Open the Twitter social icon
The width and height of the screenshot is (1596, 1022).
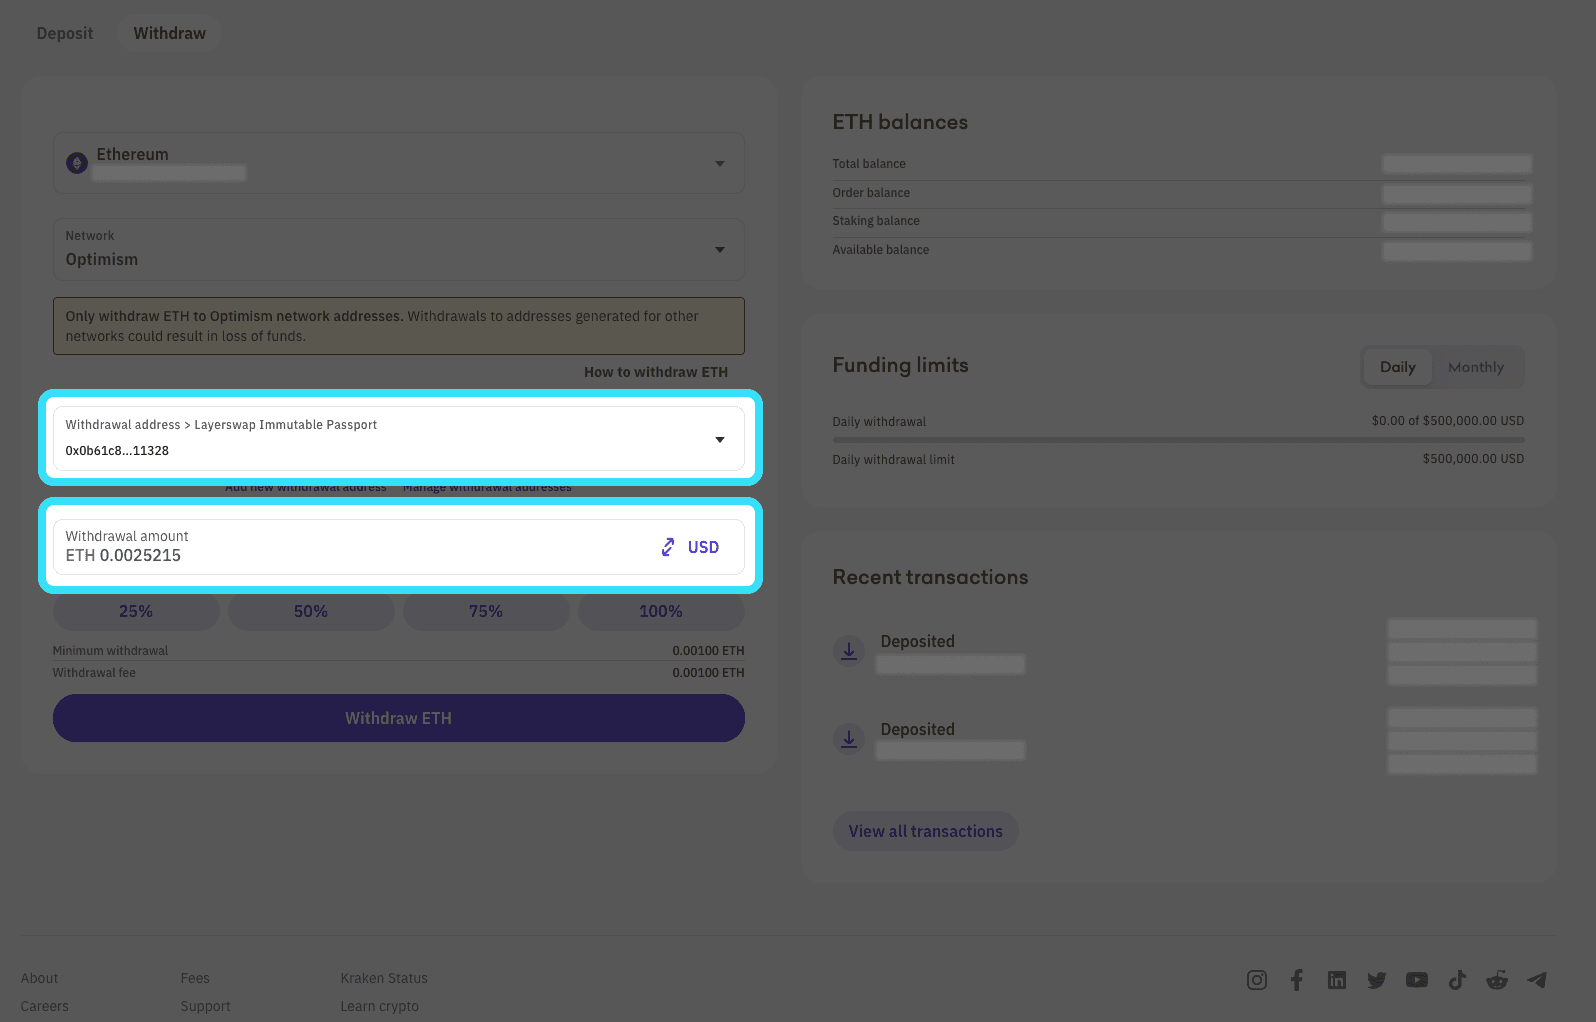[x=1377, y=980]
